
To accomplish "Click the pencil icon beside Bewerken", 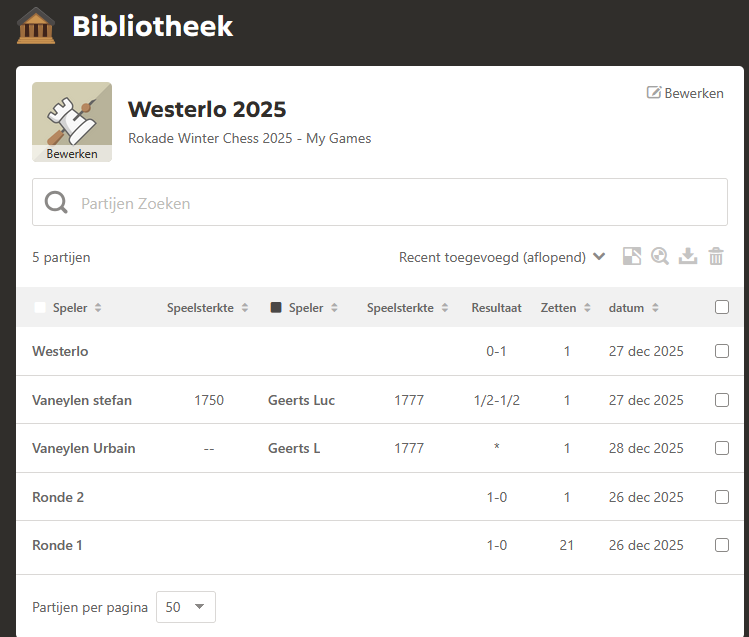I will pos(654,93).
